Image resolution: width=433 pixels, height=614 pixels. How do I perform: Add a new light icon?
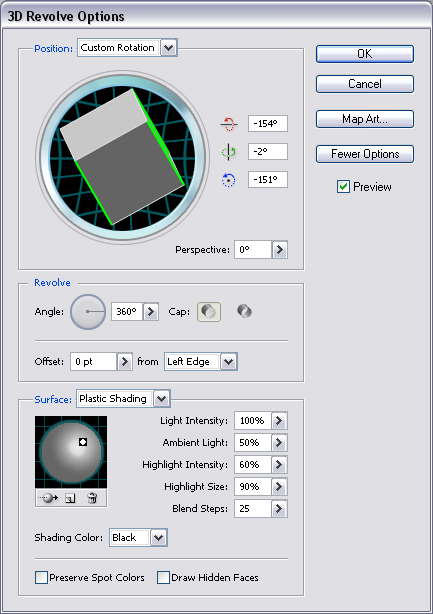[70, 498]
